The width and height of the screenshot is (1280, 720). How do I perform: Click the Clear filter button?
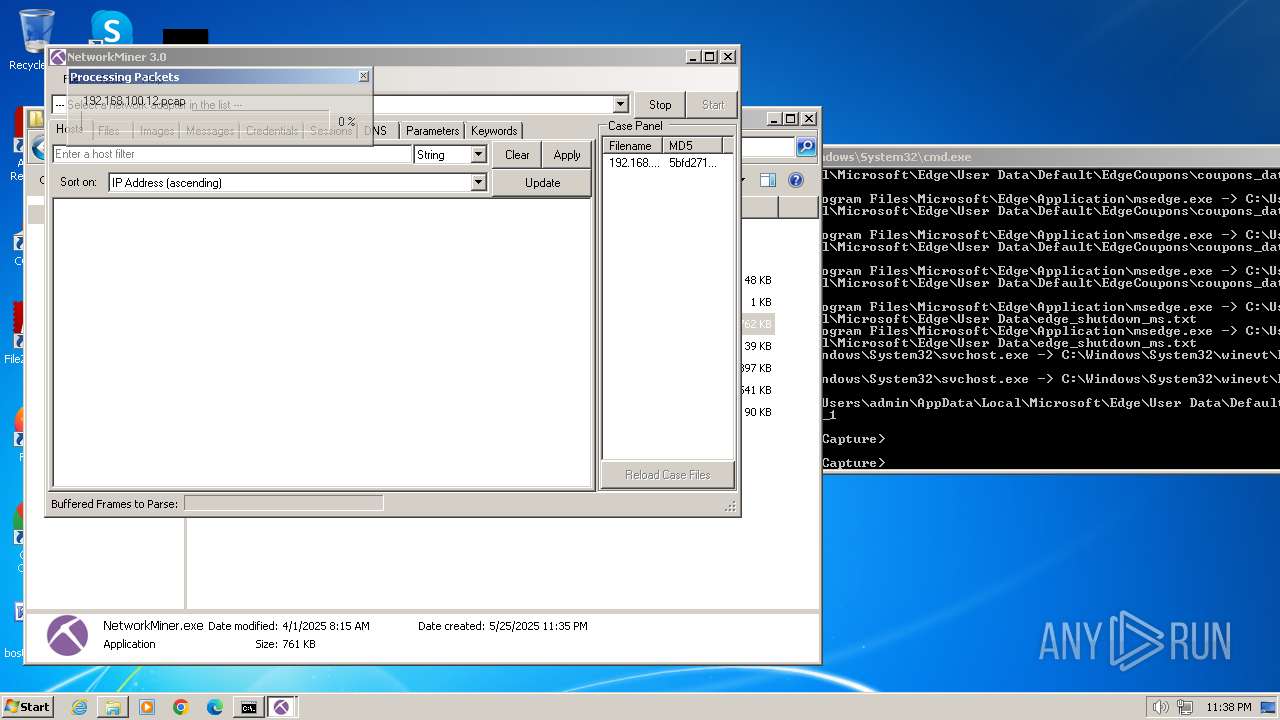pyautogui.click(x=517, y=155)
